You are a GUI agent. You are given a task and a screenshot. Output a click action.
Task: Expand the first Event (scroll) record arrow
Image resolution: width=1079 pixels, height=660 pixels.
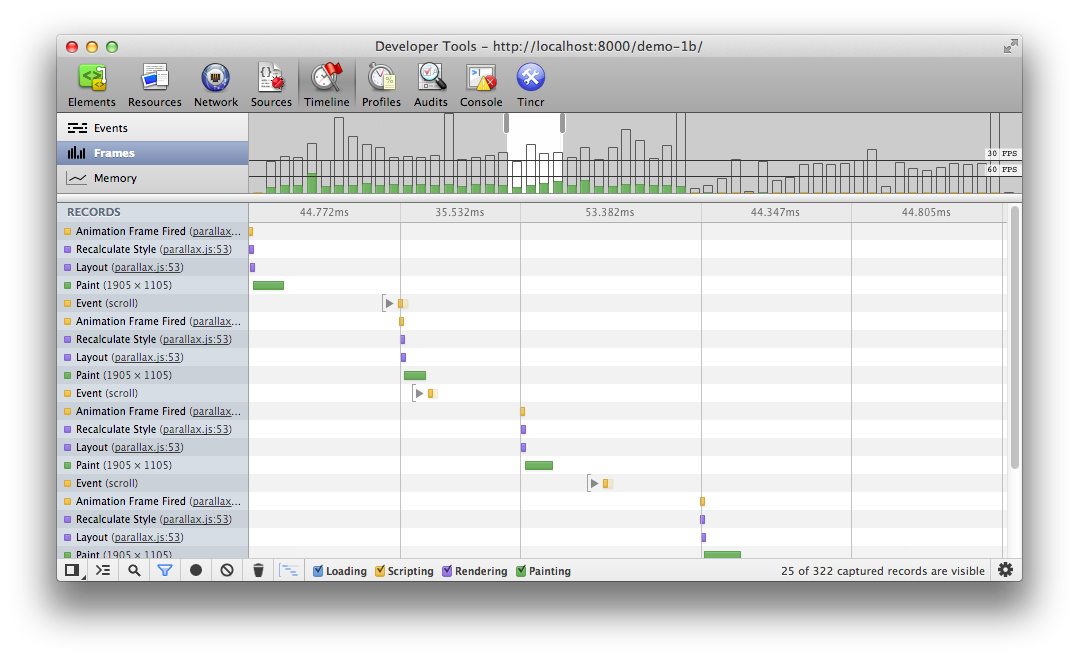click(x=389, y=303)
